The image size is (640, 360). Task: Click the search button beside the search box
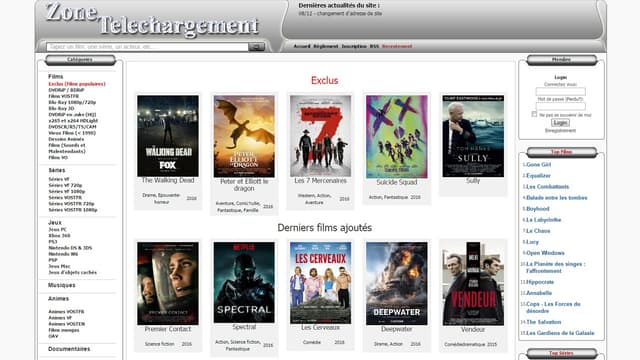pyautogui.click(x=256, y=47)
